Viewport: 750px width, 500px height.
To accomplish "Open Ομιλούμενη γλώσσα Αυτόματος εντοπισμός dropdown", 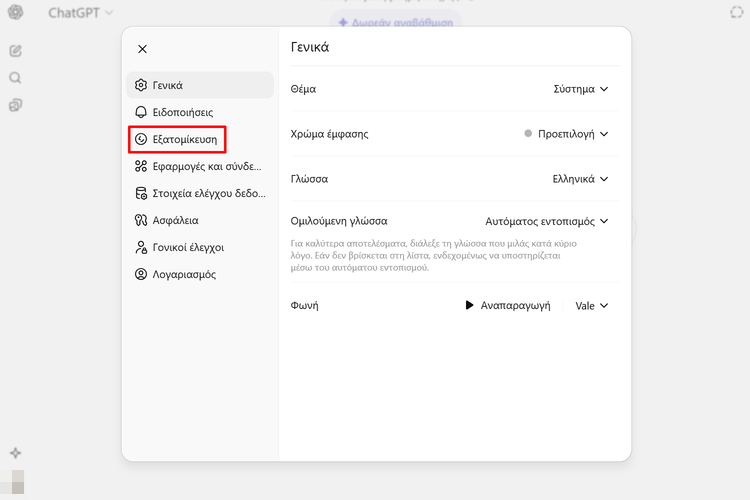I will [547, 221].
